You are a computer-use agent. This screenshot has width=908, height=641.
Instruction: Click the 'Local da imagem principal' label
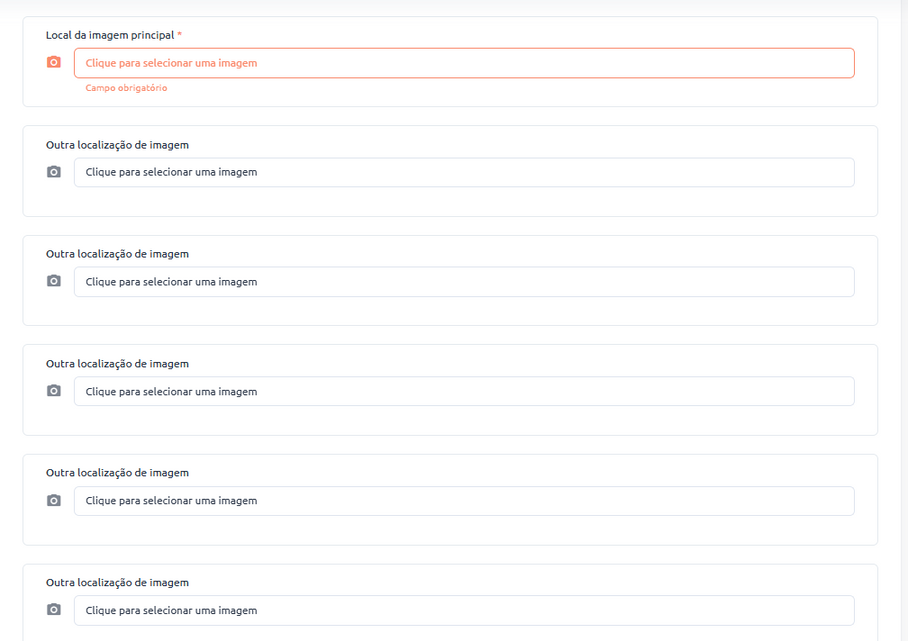110,35
